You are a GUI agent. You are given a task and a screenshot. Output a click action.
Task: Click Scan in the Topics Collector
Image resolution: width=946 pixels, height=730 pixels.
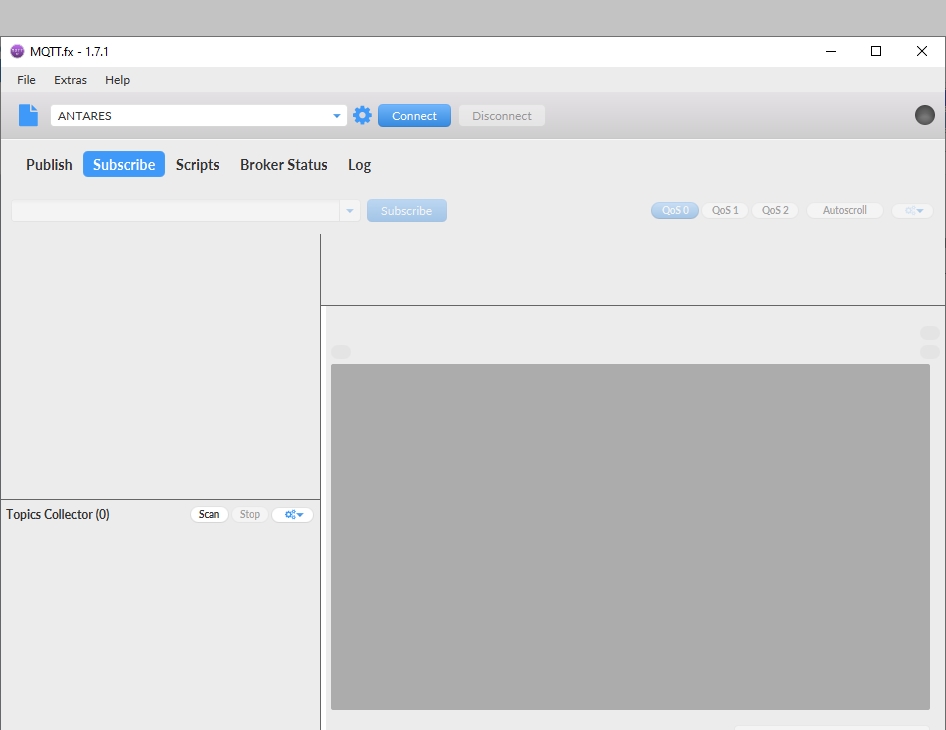209,515
